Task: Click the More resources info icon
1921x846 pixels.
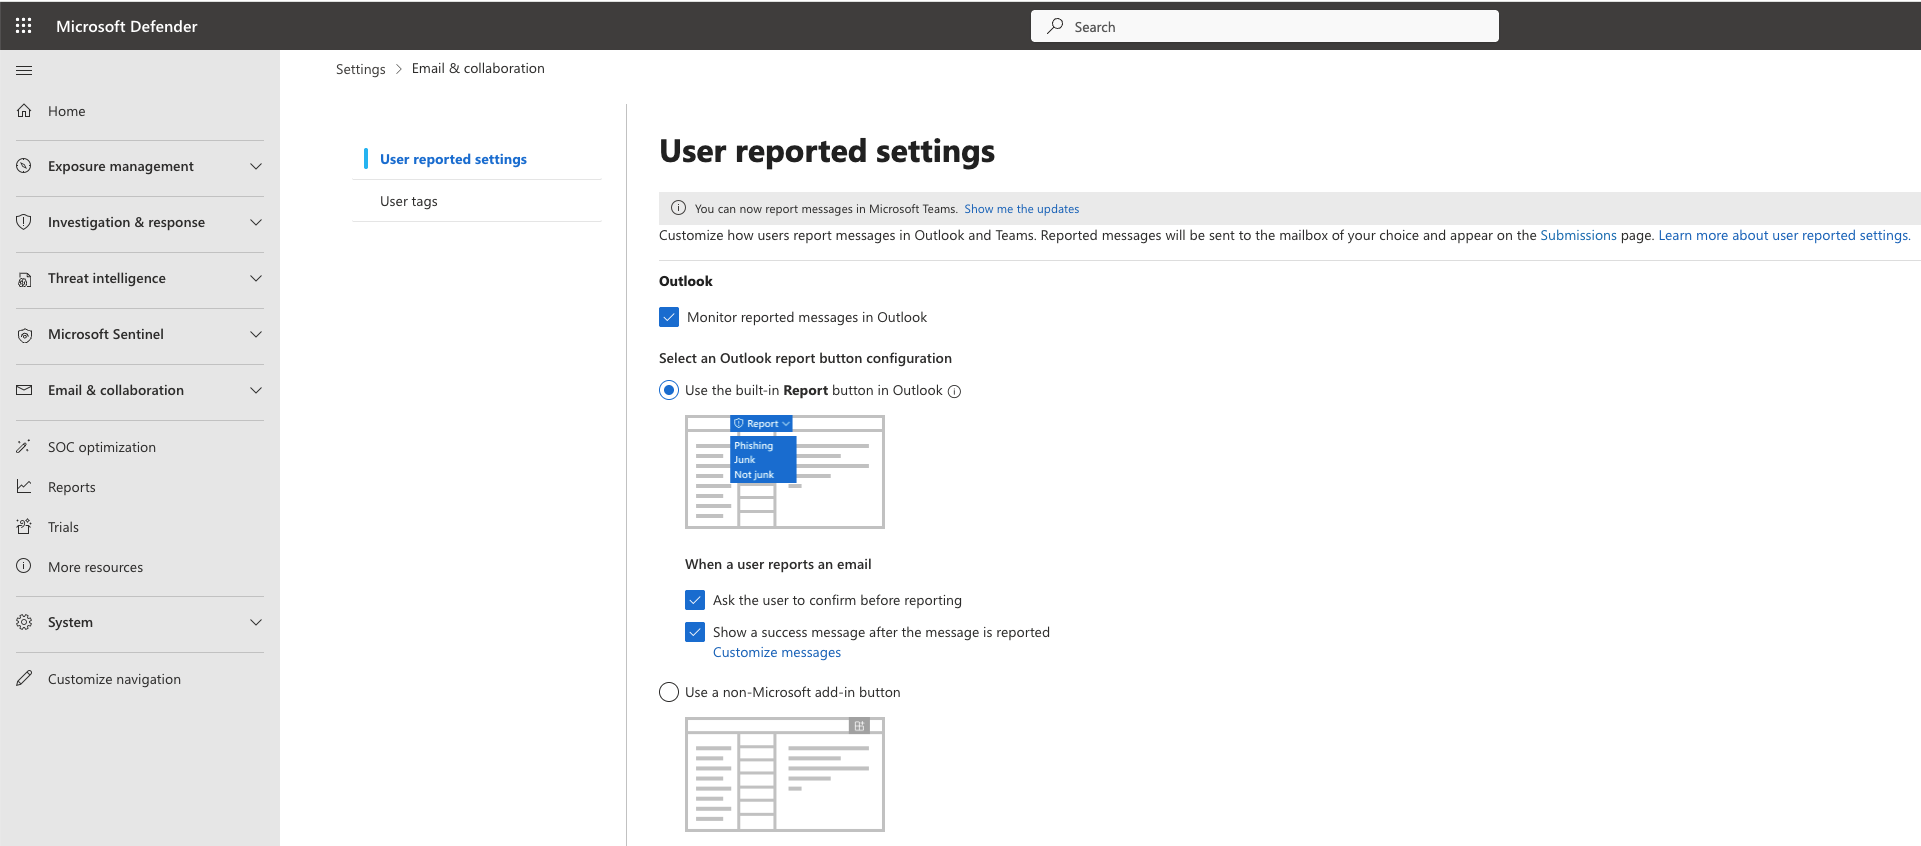Action: point(24,566)
